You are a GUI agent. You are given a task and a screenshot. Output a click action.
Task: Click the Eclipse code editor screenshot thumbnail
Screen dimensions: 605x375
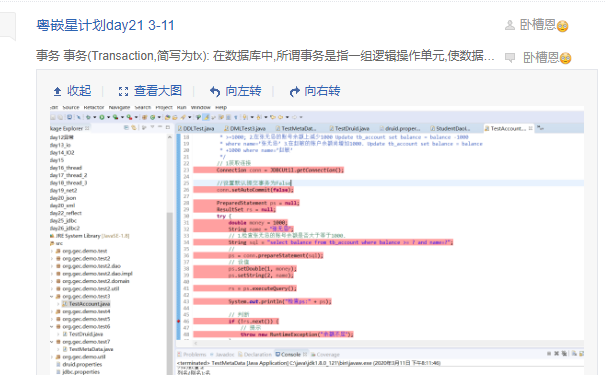(317, 239)
